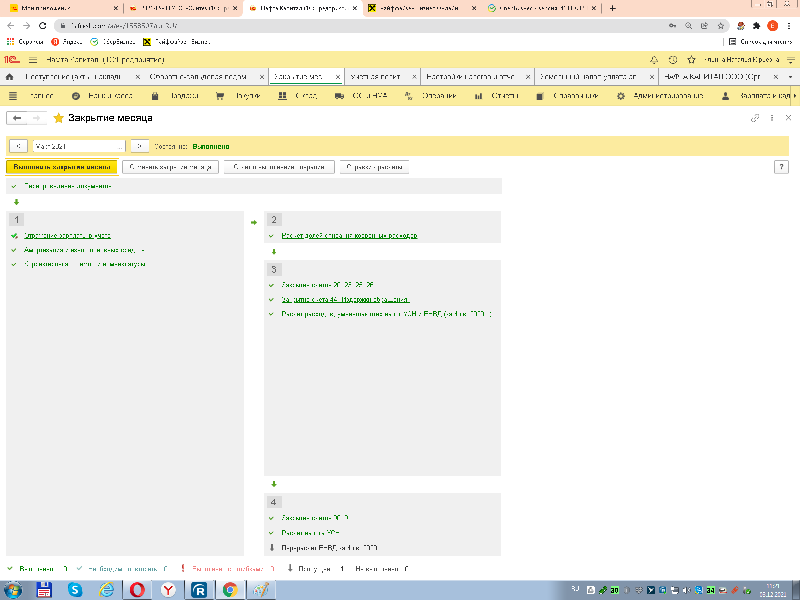Open Internet Explorer from the taskbar
Screen dimensions: 800x600
[106, 590]
